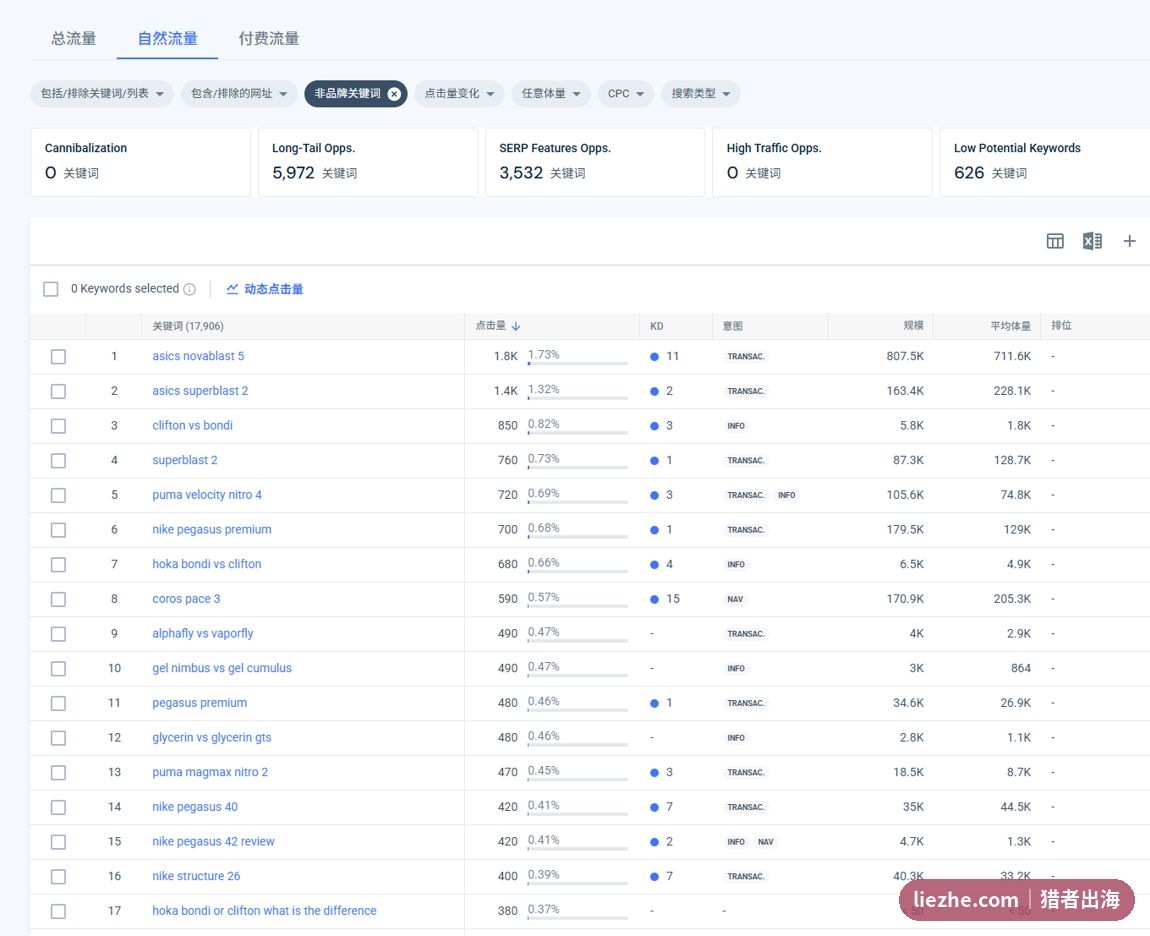Select the clifton vs bondi row checkbox
1150x936 pixels.
(58, 425)
